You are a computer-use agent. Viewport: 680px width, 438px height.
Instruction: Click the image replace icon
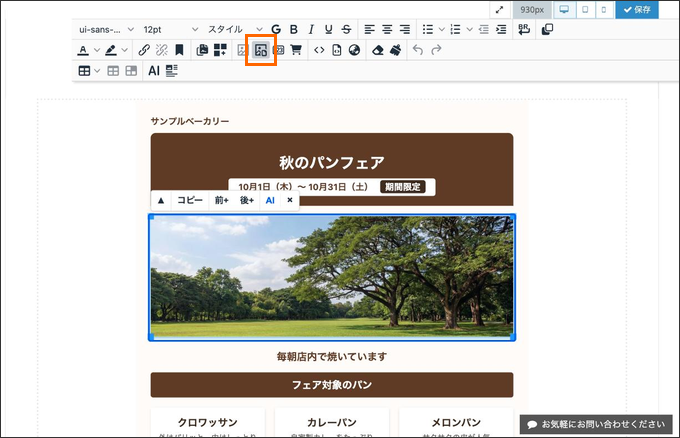pos(261,50)
